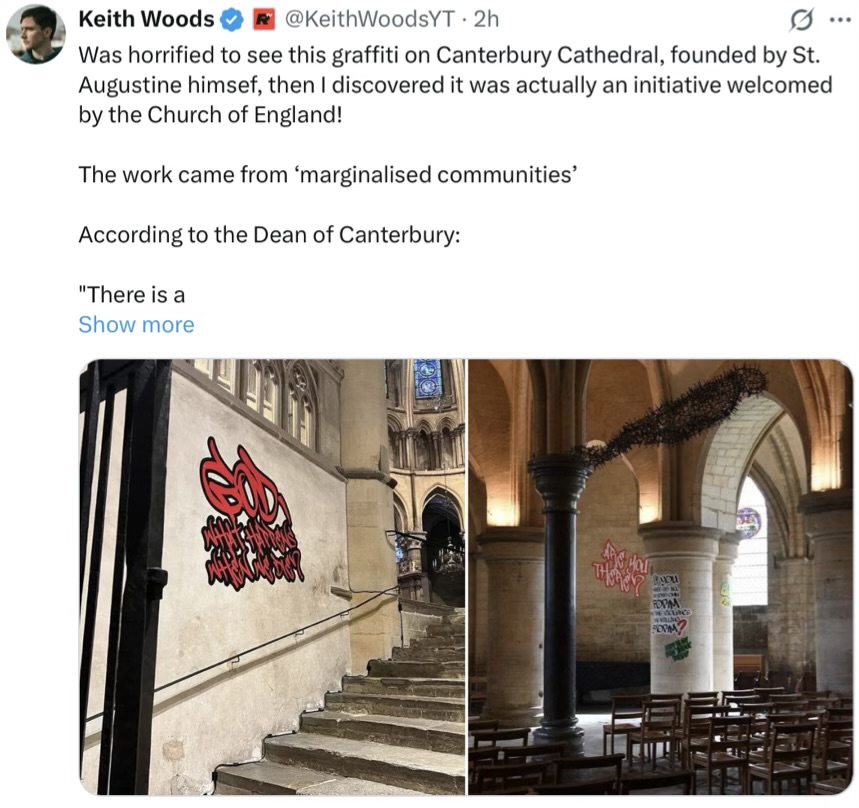Click the 'marginalised communities' line of text
The height and width of the screenshot is (808, 859).
[328, 175]
